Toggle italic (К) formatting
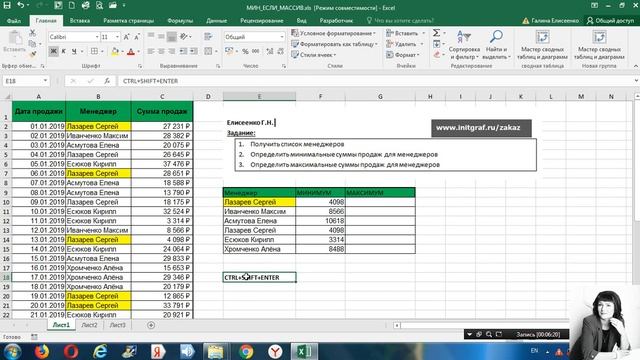This screenshot has width=640, height=360. tap(64, 51)
